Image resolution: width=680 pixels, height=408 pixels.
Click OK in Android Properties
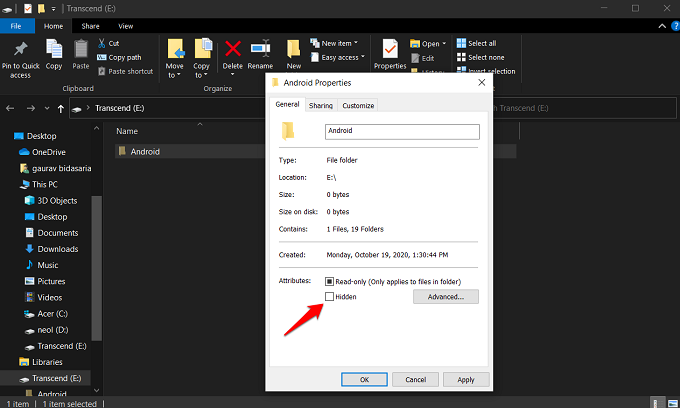pyautogui.click(x=364, y=379)
